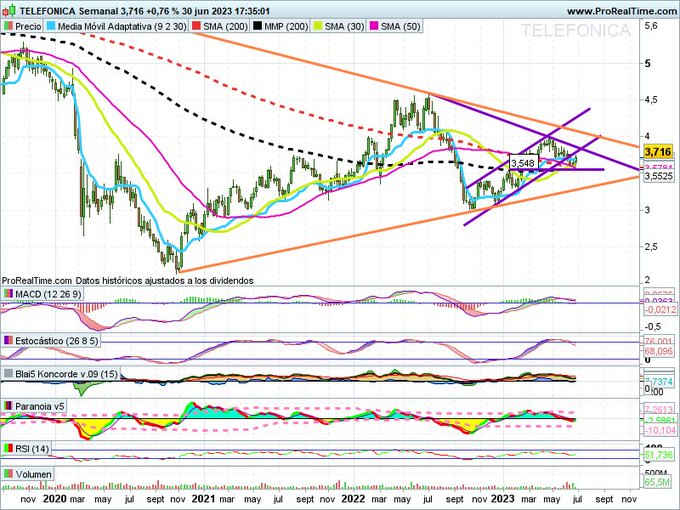Screen dimensions: 680x510
Task: Select the Volumen panel label
Action: (33, 474)
